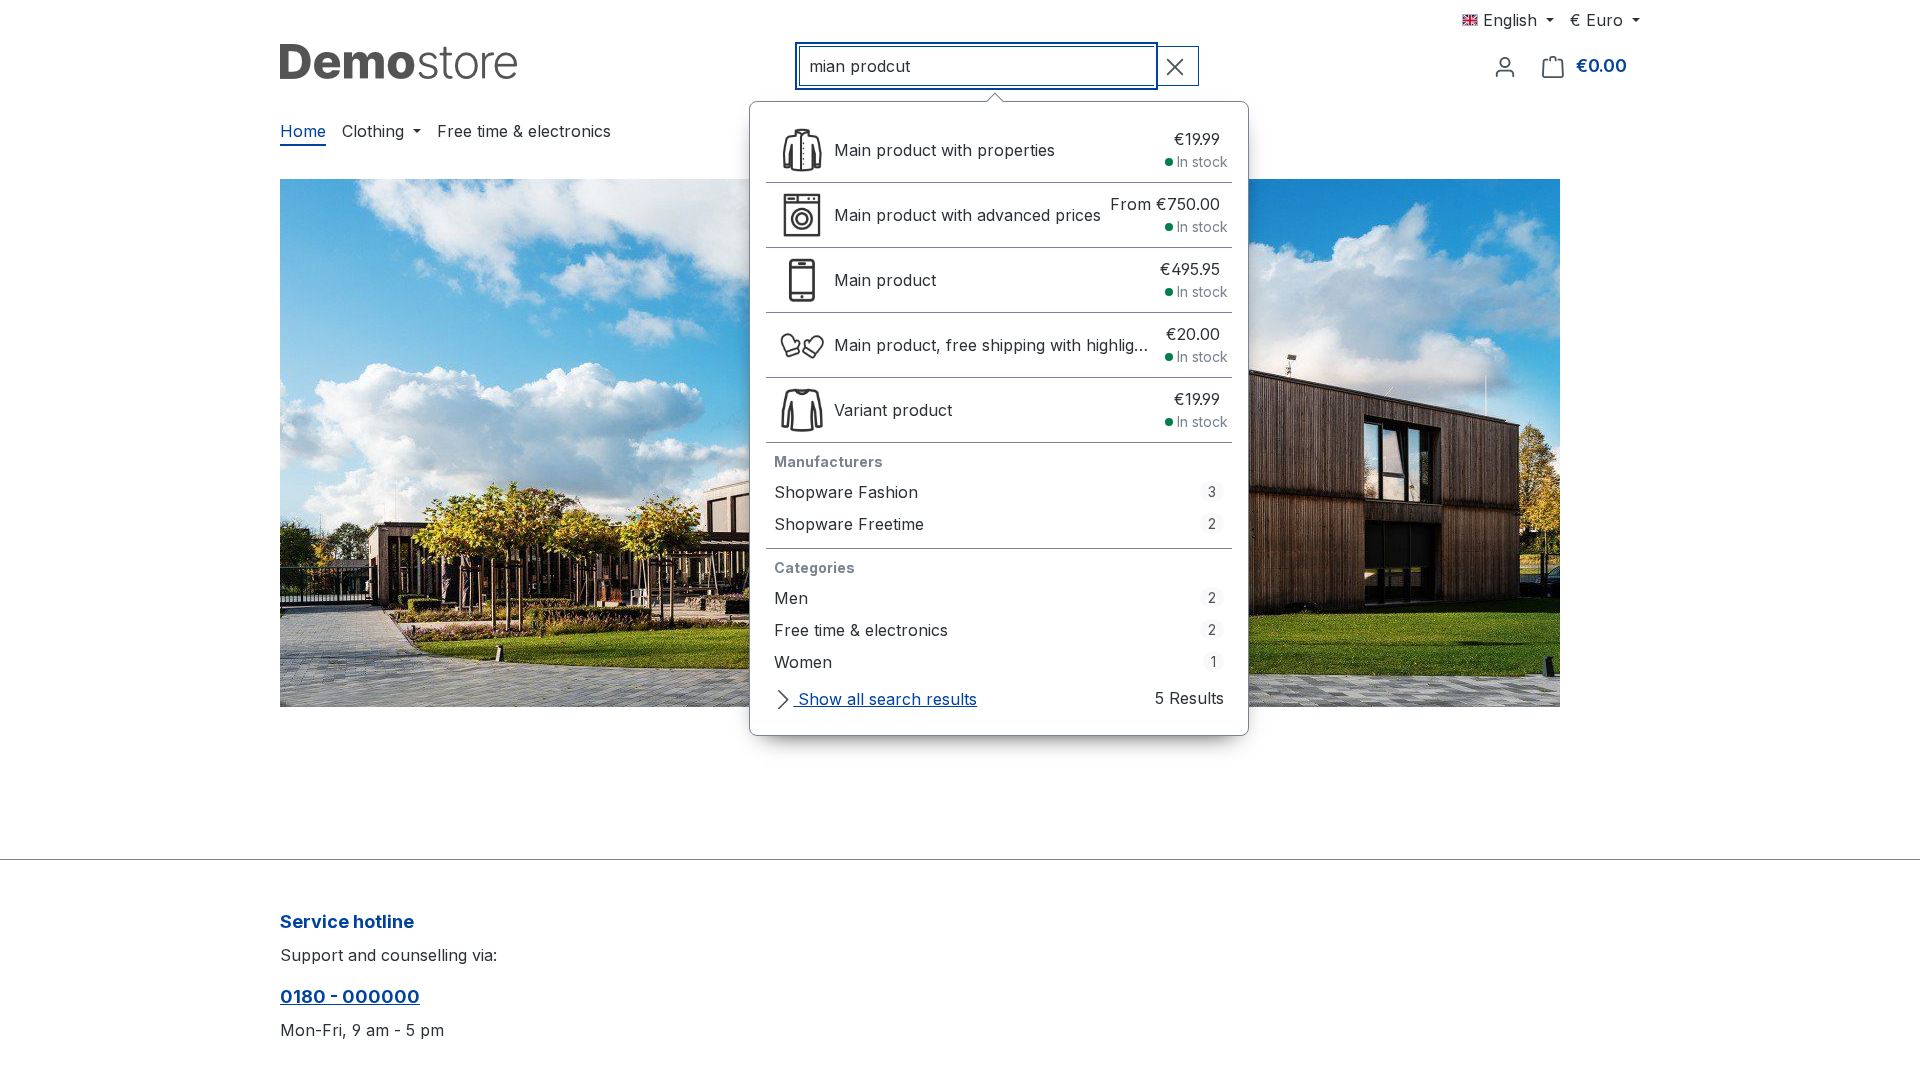
Task: Click the Manufacturers heading
Action: pos(828,462)
